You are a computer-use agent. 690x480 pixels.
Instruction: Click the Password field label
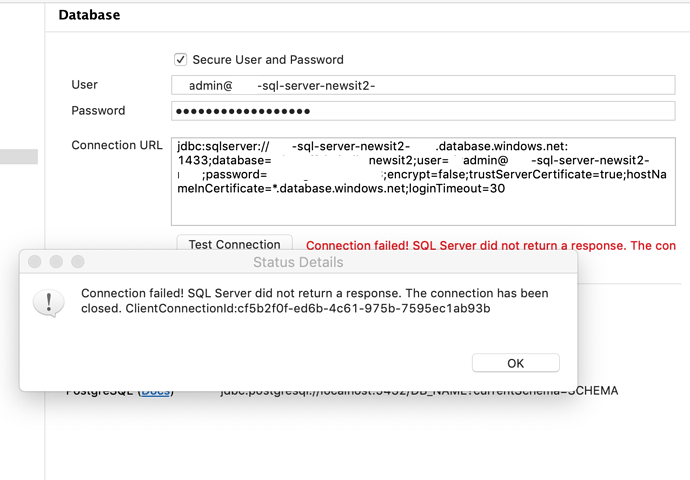click(98, 110)
